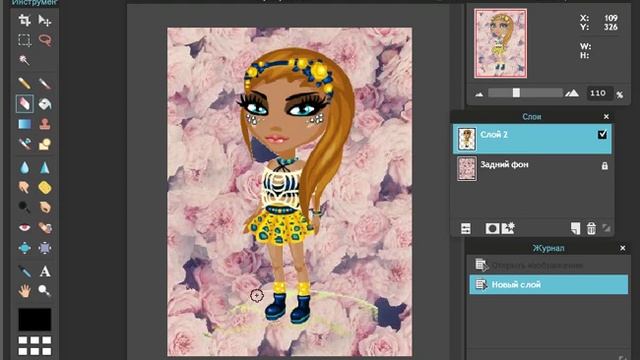Toggle visibility checkbox of Слой 2
The height and width of the screenshot is (360, 640).
point(602,134)
